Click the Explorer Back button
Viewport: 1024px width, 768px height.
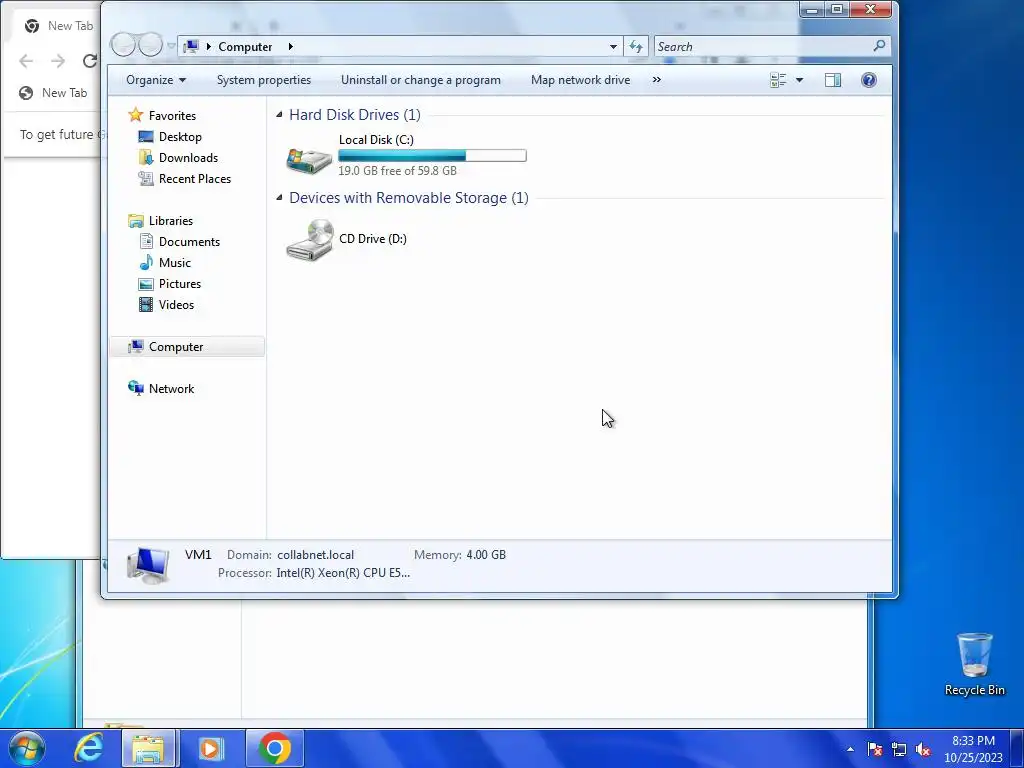pos(123,45)
